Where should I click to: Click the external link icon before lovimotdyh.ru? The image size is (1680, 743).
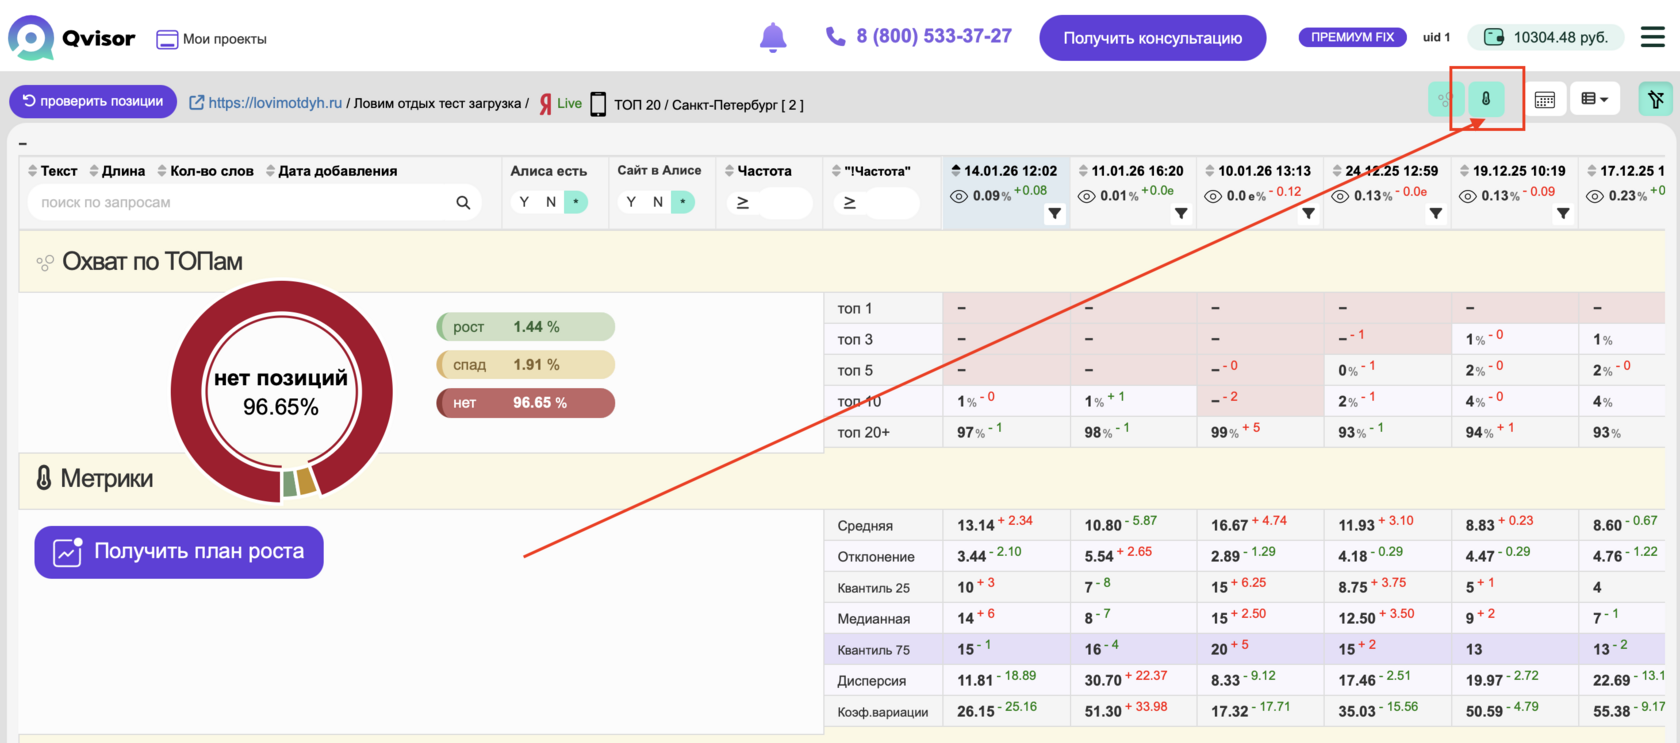coord(197,103)
